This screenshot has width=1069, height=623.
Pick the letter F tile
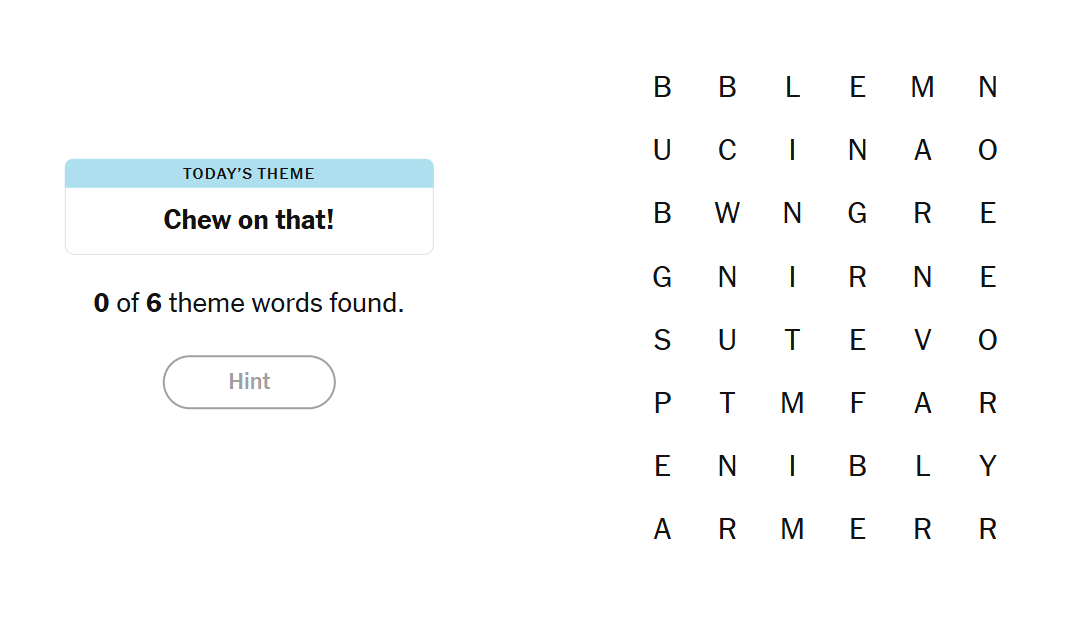coord(857,403)
